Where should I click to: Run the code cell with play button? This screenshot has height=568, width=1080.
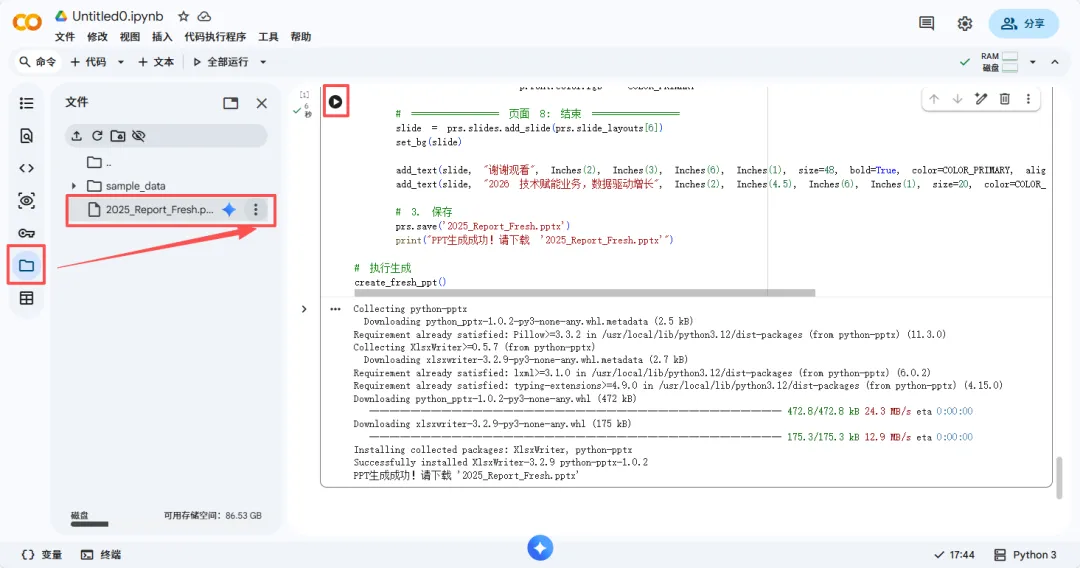click(x=335, y=102)
